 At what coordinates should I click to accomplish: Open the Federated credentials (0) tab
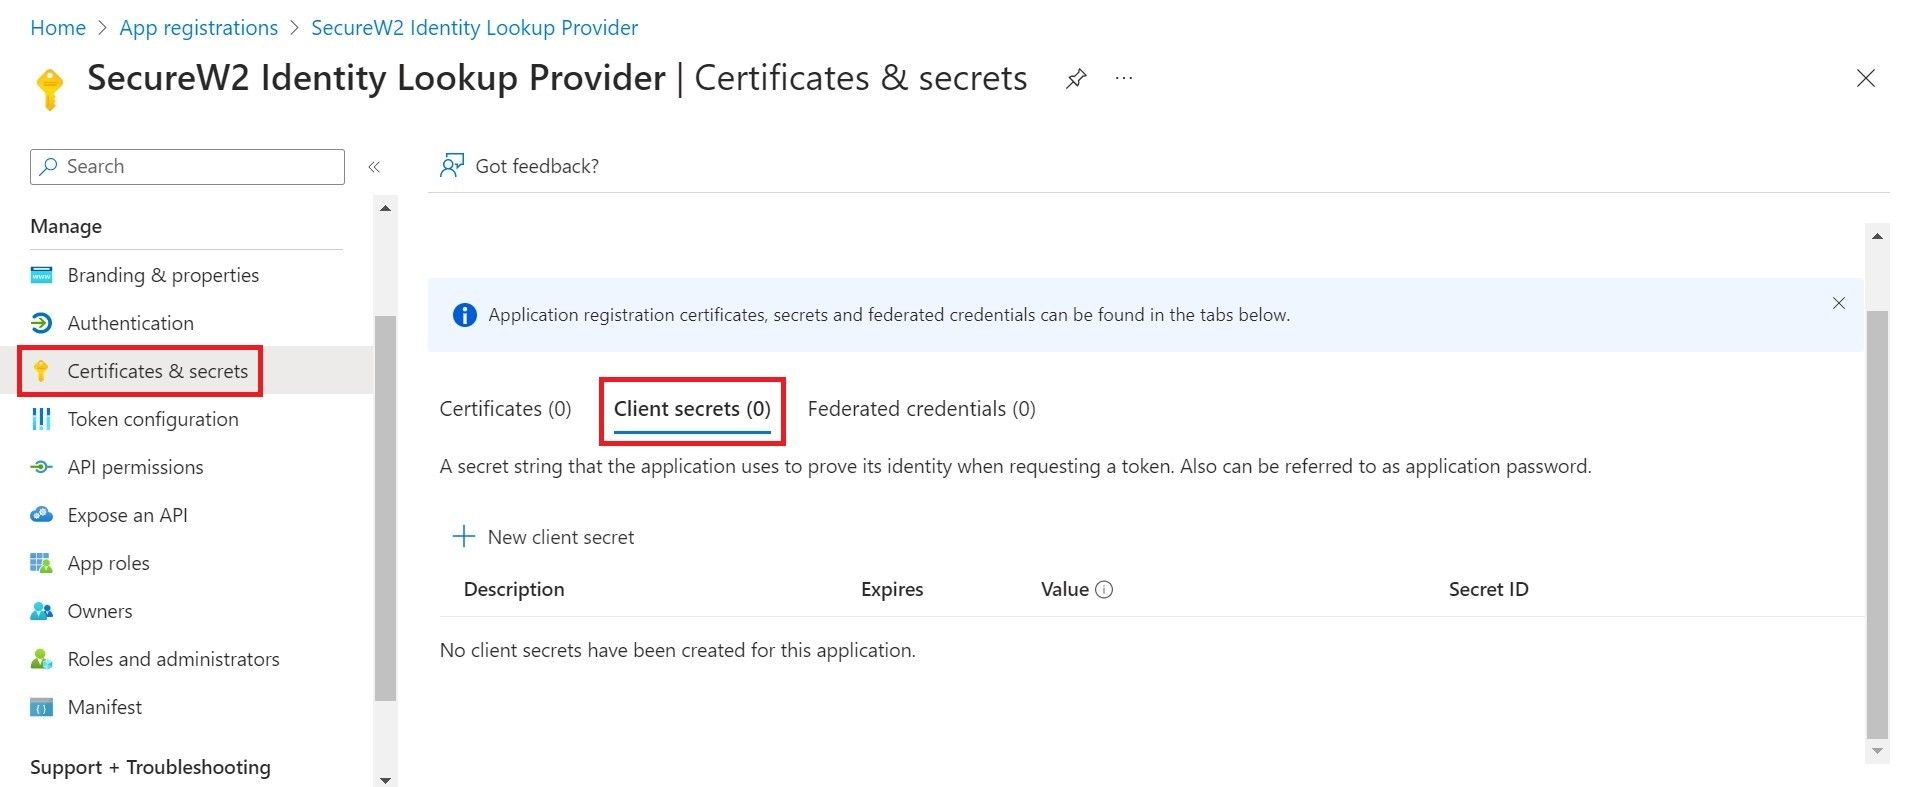point(921,409)
